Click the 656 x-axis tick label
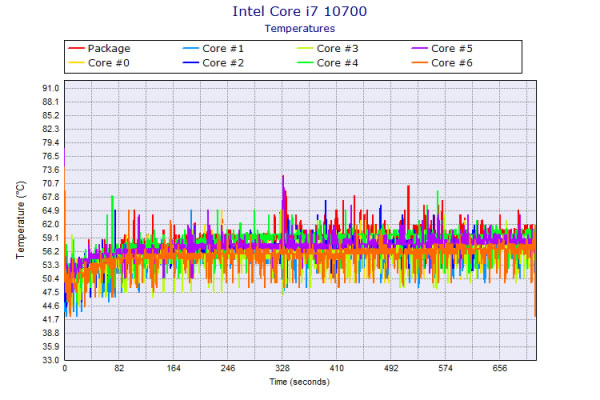The image size is (600, 400). click(x=500, y=369)
